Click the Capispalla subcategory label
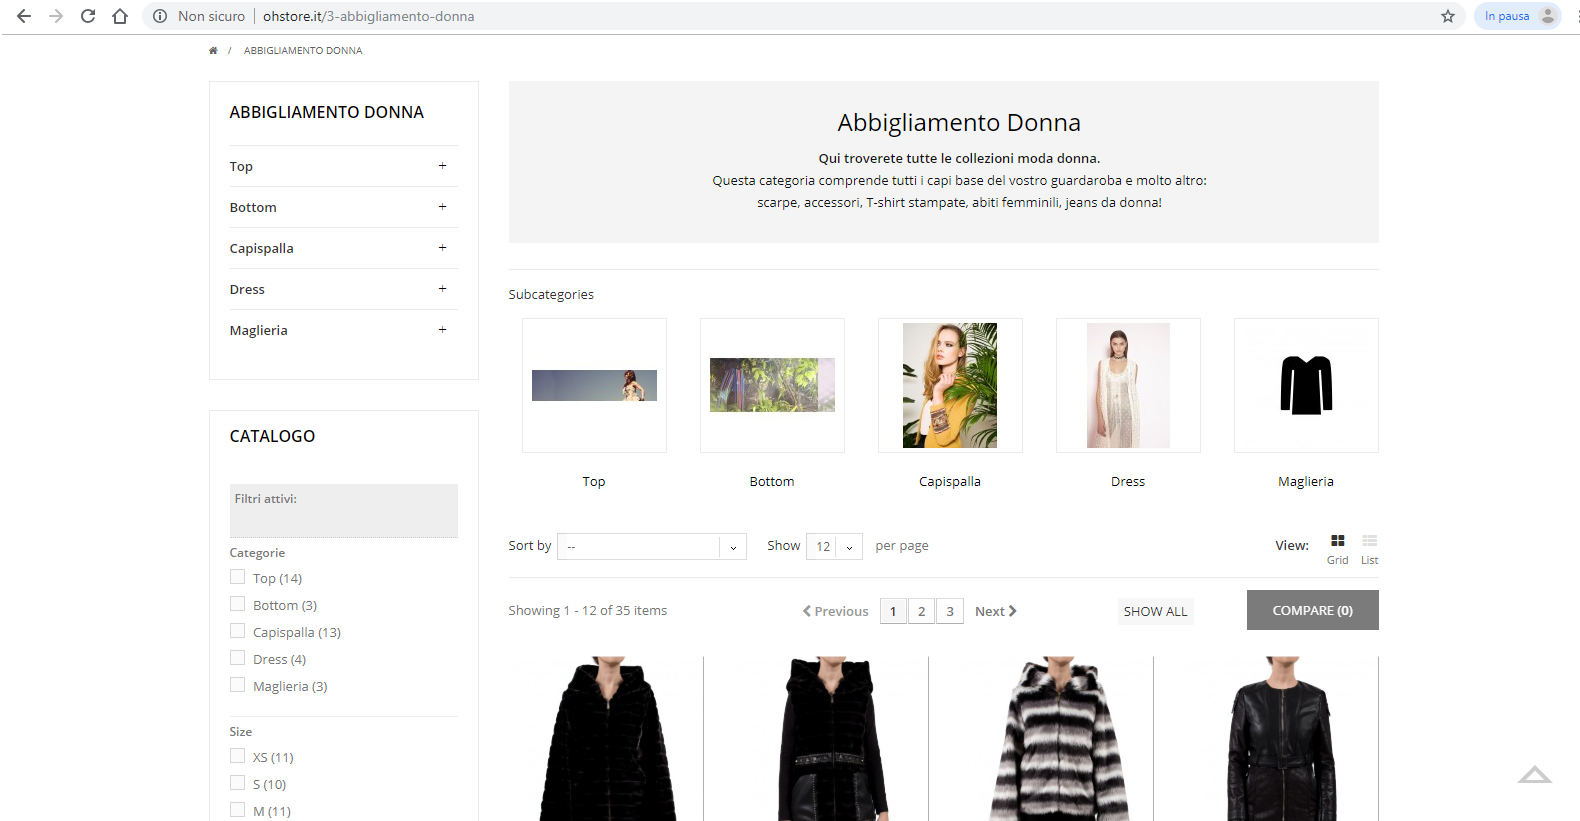Viewport: 1580px width, 821px height. click(x=950, y=482)
